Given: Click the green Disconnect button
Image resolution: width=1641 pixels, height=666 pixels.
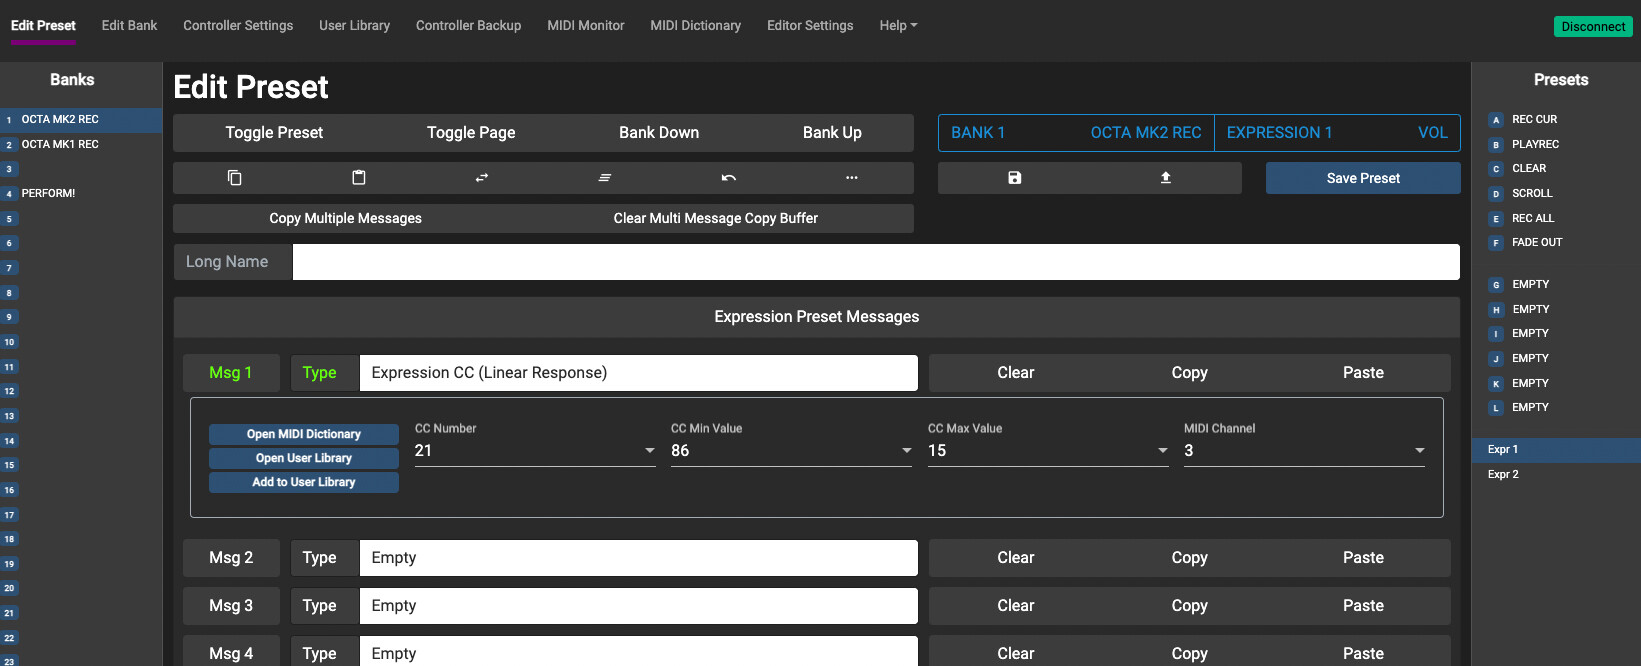Looking at the screenshot, I should [1593, 27].
